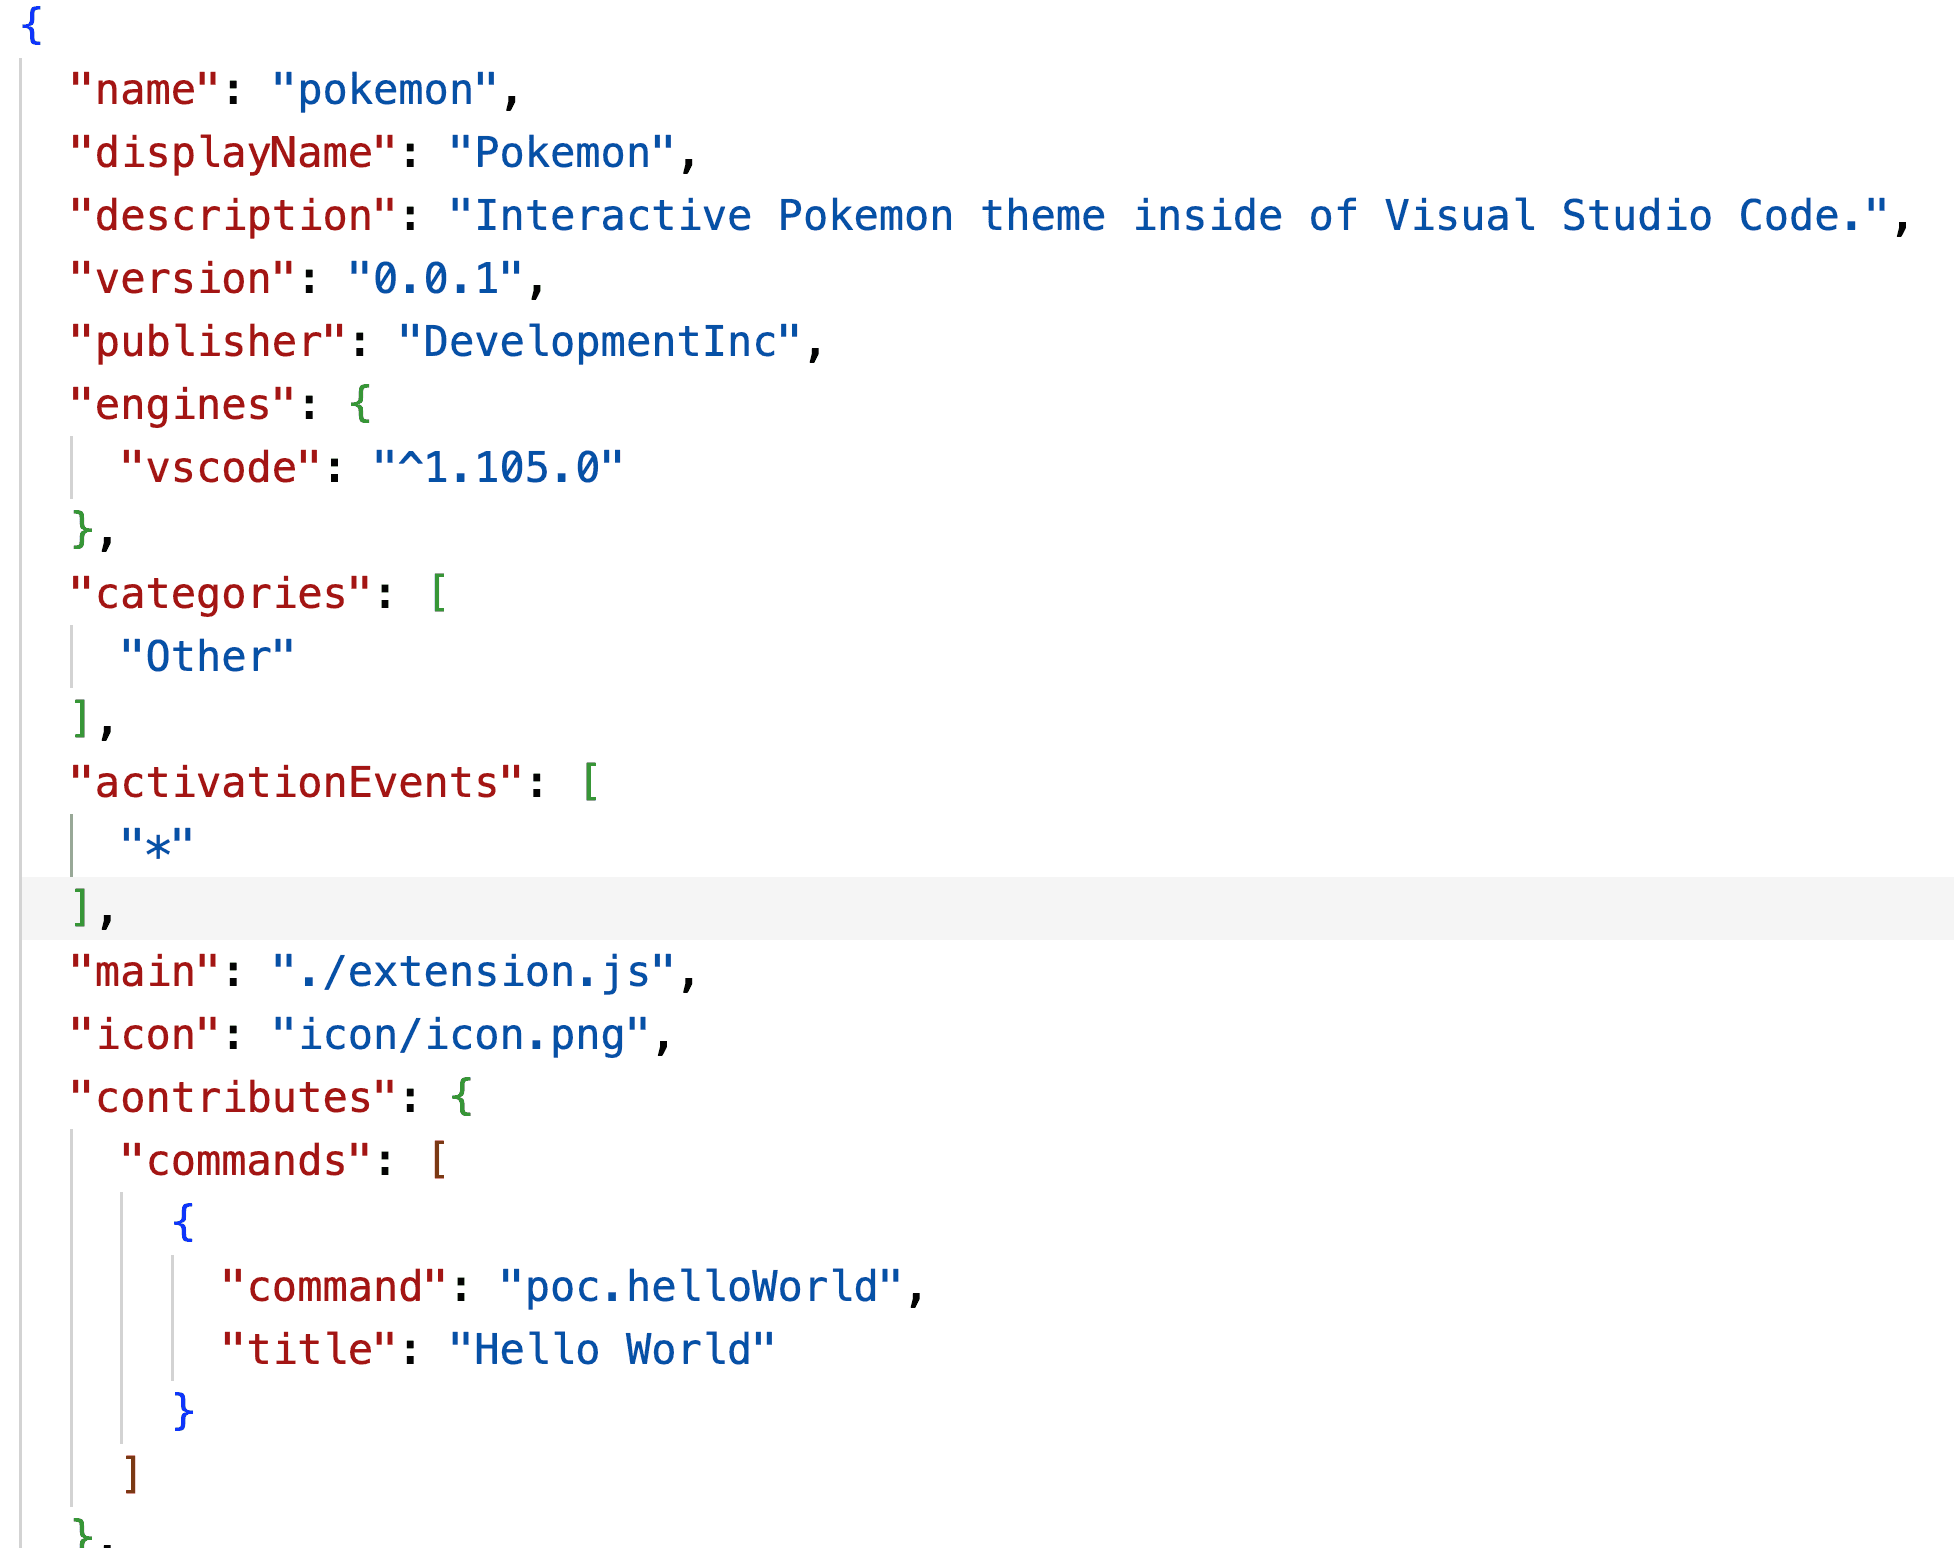Image resolution: width=1954 pixels, height=1548 pixels.
Task: Click the opening bracket after "commands"
Action: pyautogui.click(x=437, y=1162)
